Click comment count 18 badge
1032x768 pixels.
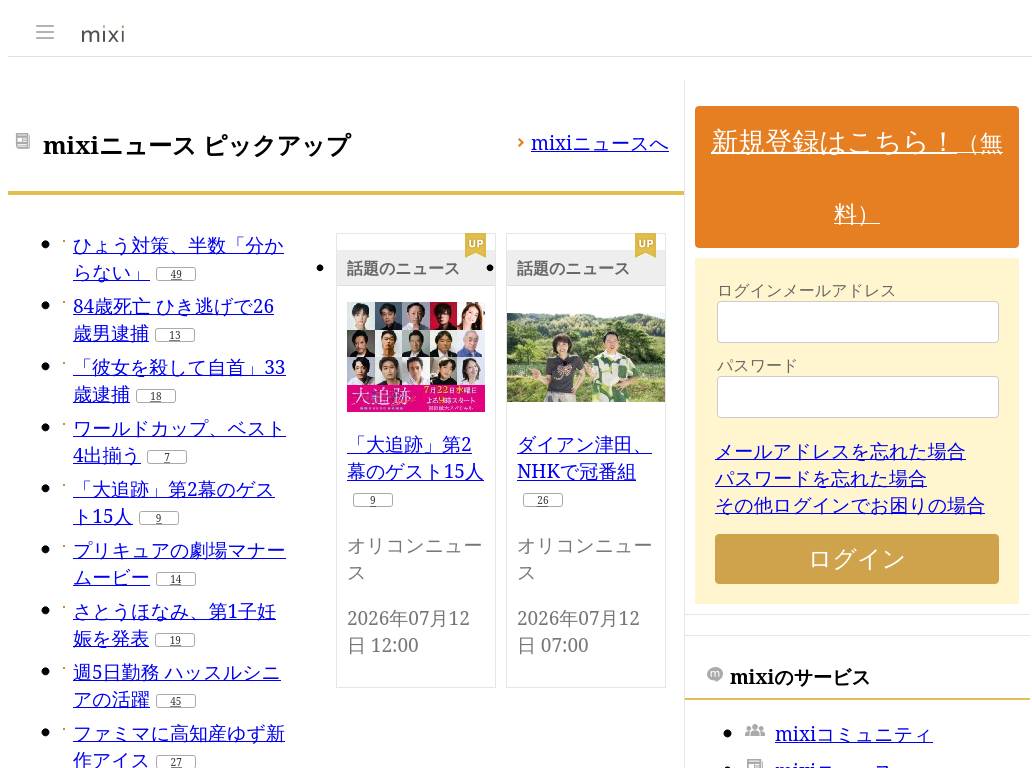point(155,396)
